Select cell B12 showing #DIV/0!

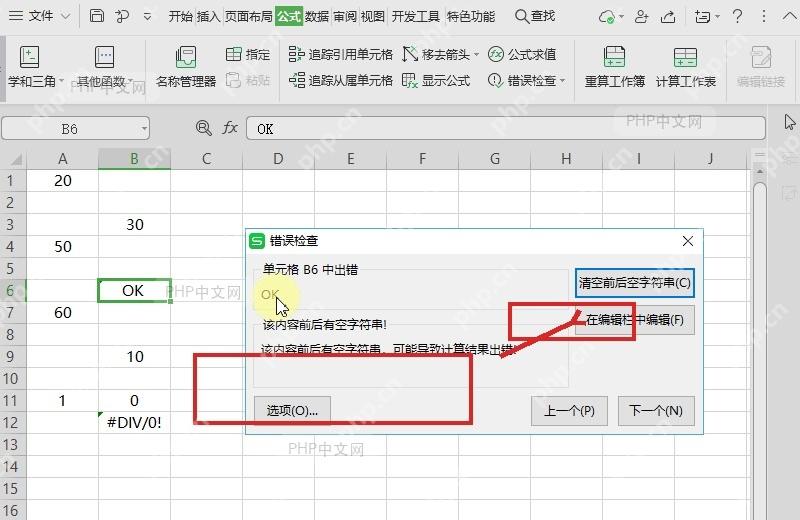pos(134,423)
